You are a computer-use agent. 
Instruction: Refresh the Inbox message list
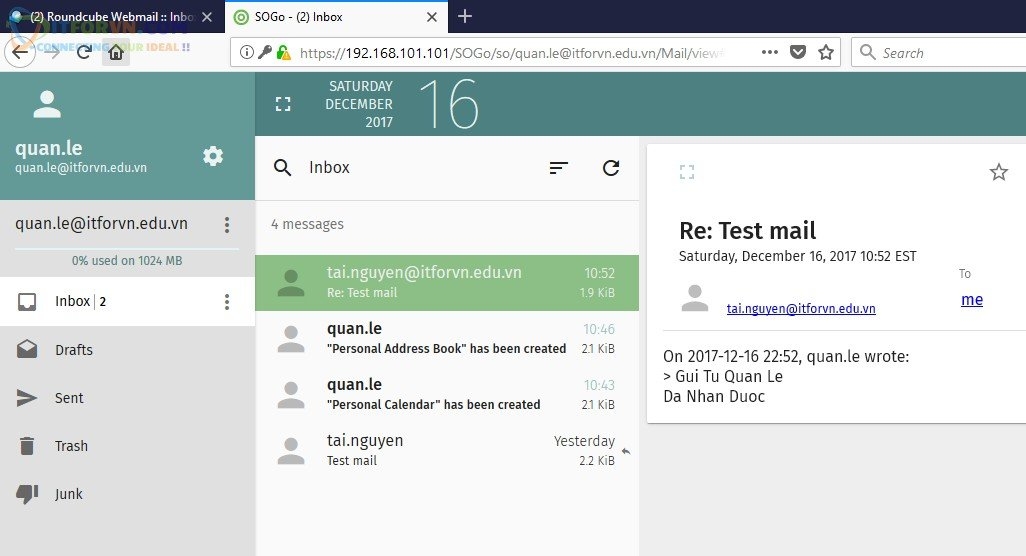[x=611, y=168]
